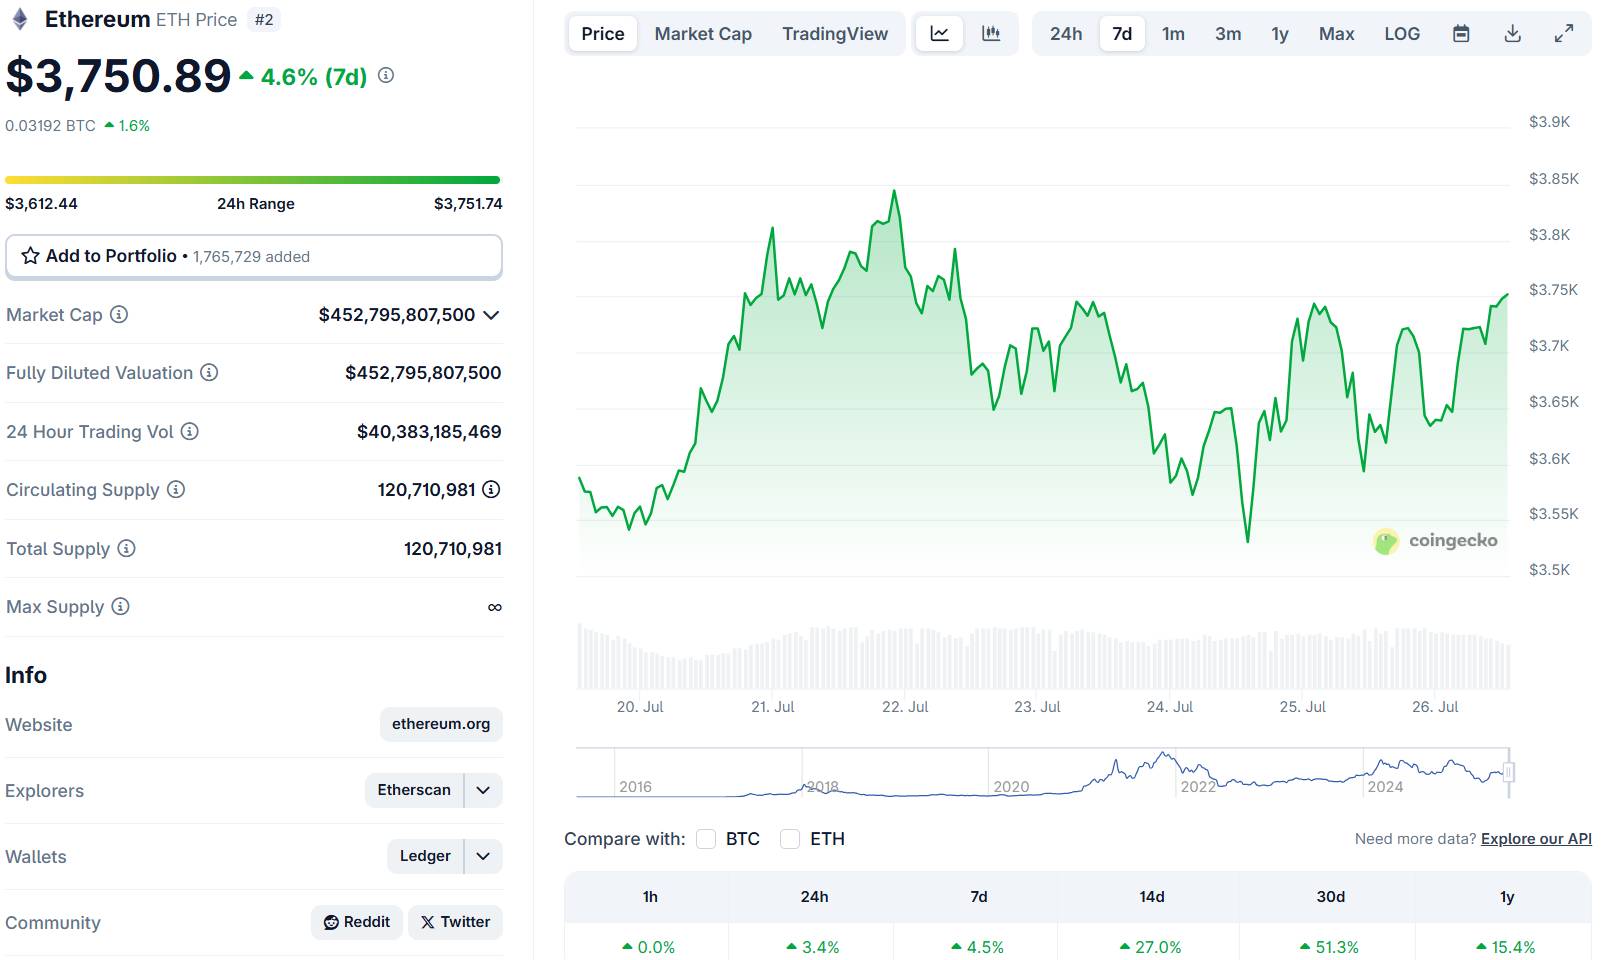Set chart range to 3m

(1228, 33)
